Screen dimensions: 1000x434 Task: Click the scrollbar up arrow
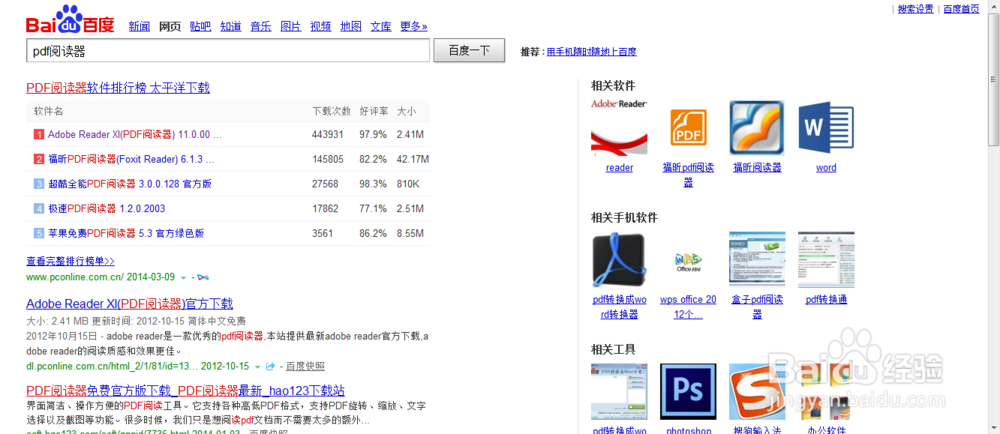pos(994,6)
